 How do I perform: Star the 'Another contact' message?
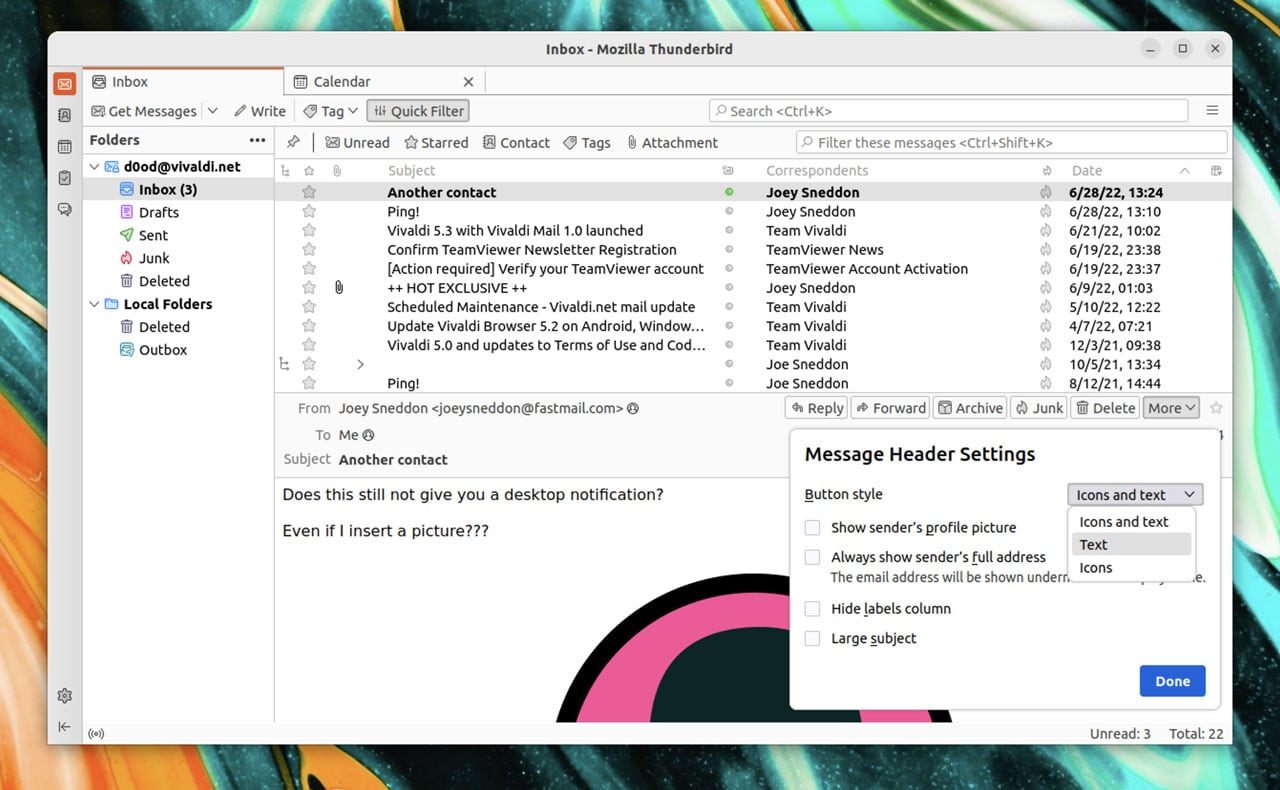point(309,192)
